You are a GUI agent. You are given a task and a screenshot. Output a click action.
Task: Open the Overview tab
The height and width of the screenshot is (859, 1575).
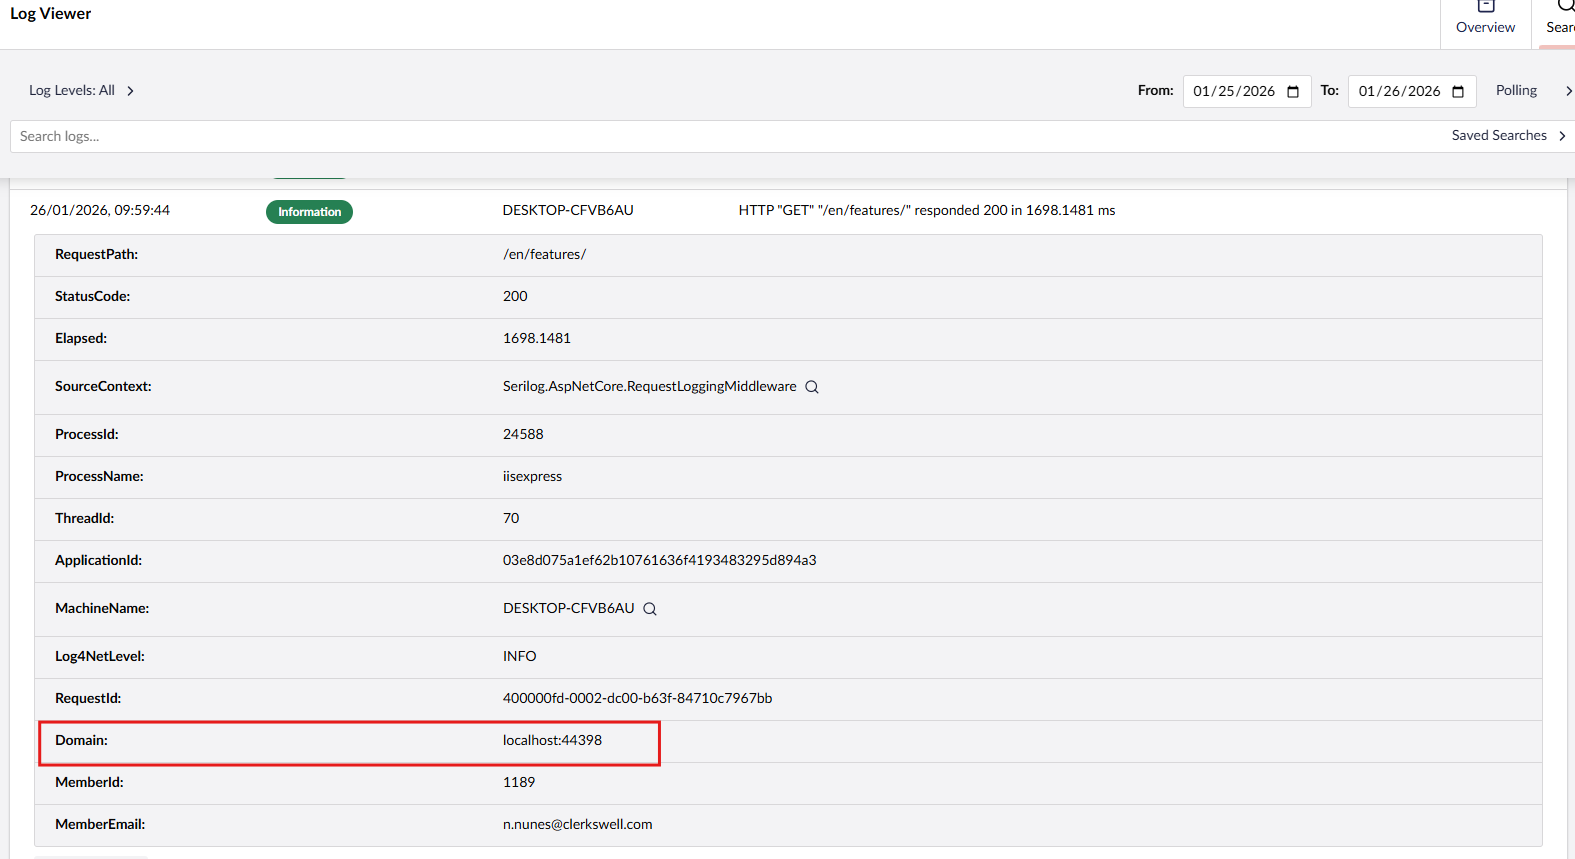[1485, 20]
